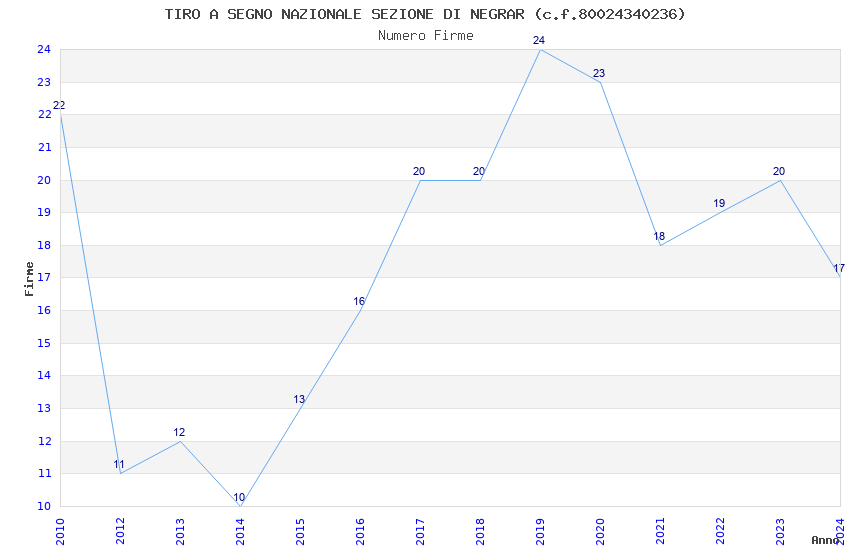Select the 2014 year label on x-axis
This screenshot has height=550, width=850.
(240, 531)
